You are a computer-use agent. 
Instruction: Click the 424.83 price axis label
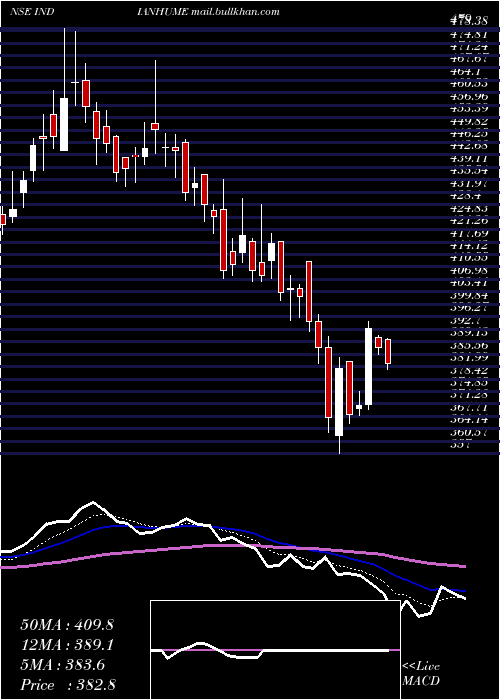click(468, 208)
